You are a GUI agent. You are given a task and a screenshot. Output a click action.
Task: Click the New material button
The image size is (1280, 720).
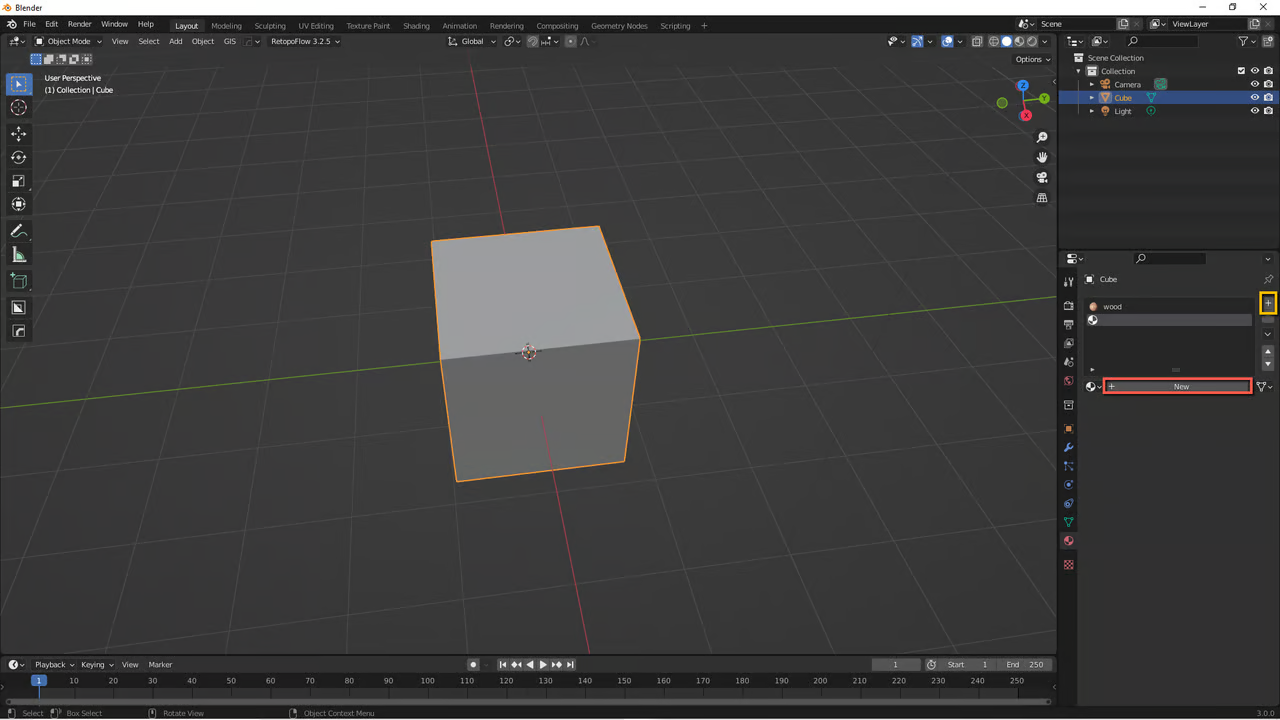tap(1177, 386)
